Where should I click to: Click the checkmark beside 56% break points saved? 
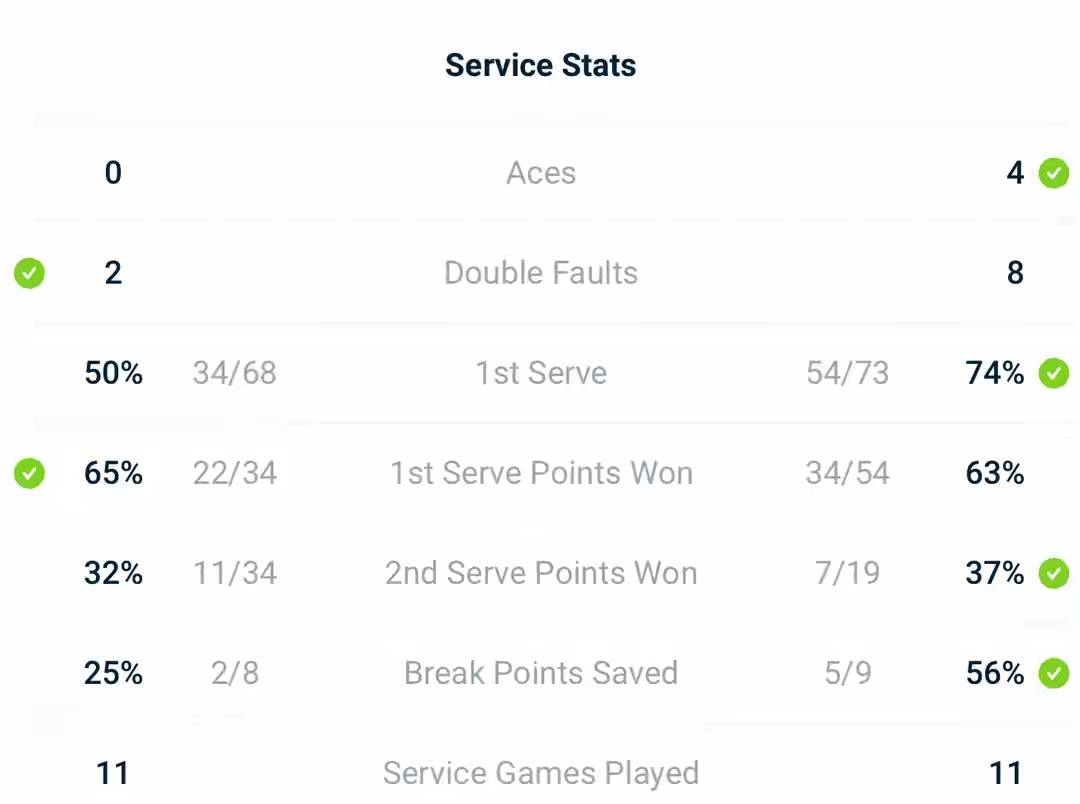(1053, 673)
